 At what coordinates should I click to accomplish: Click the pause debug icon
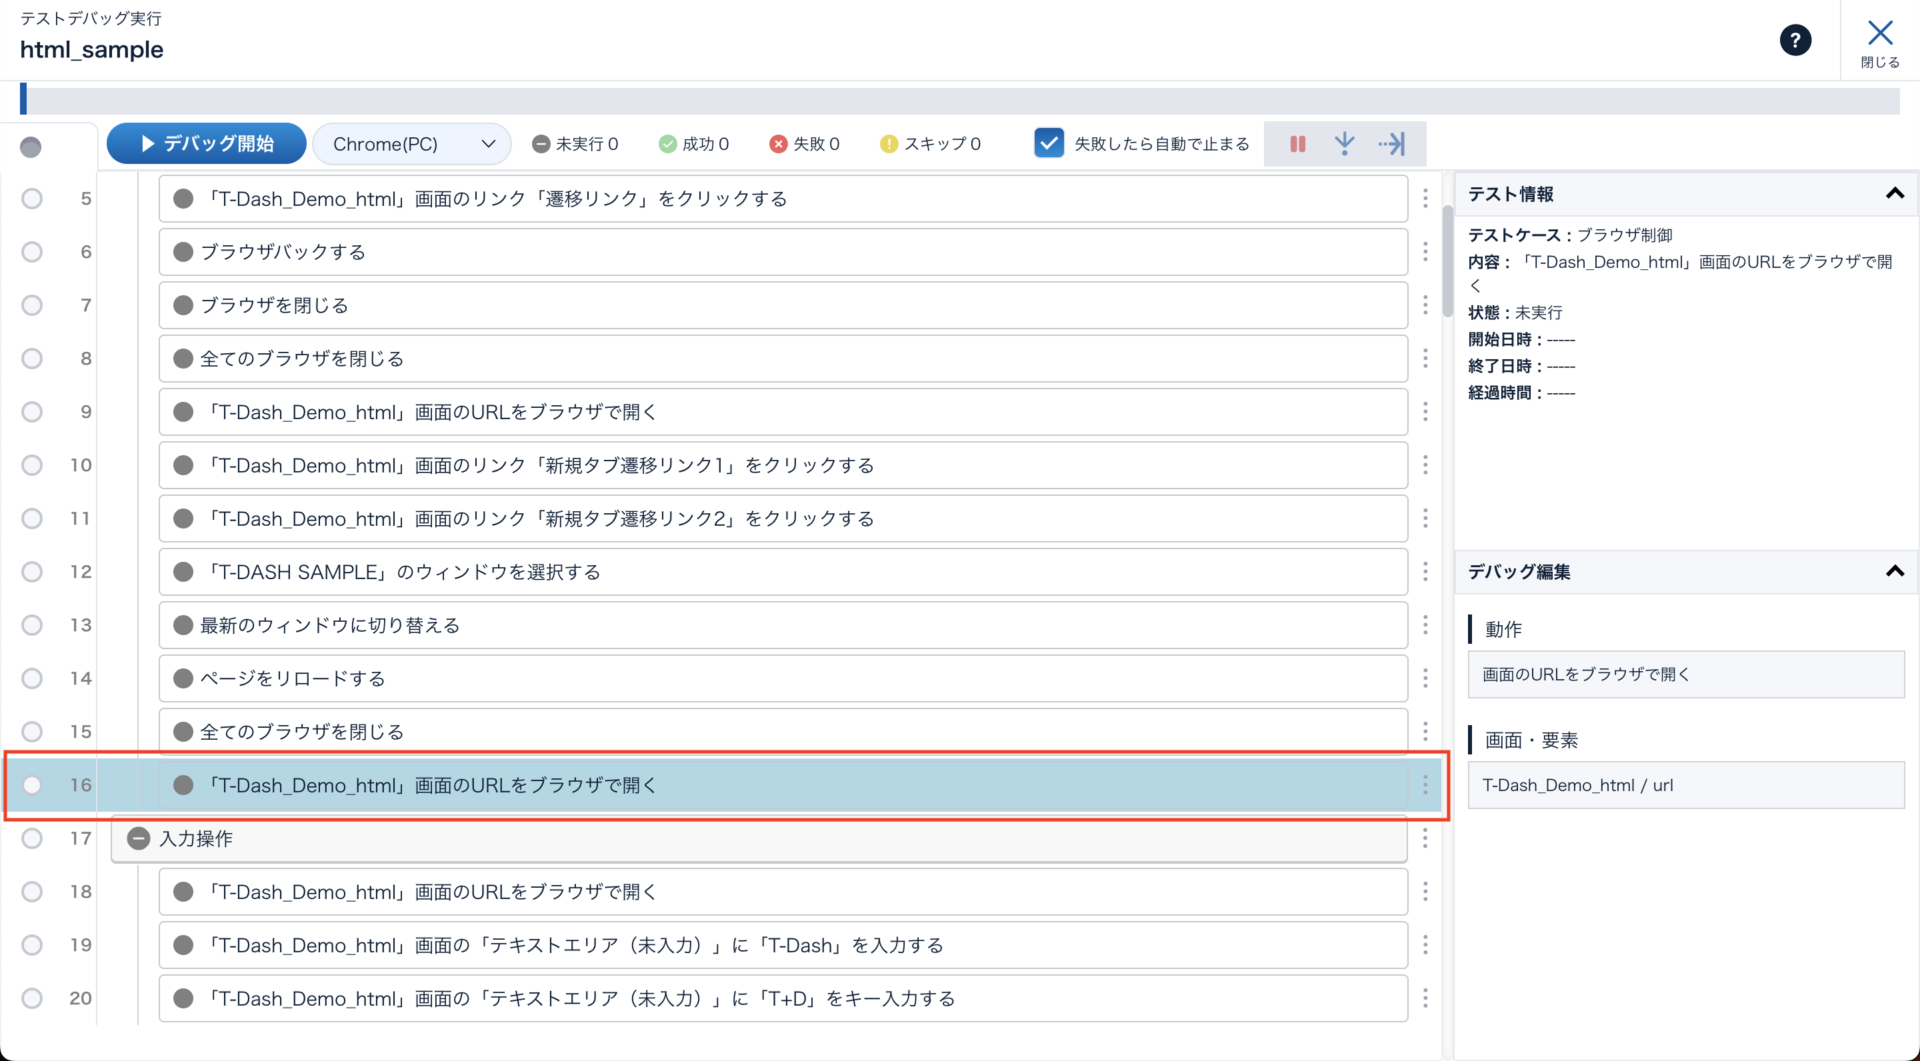click(1297, 144)
